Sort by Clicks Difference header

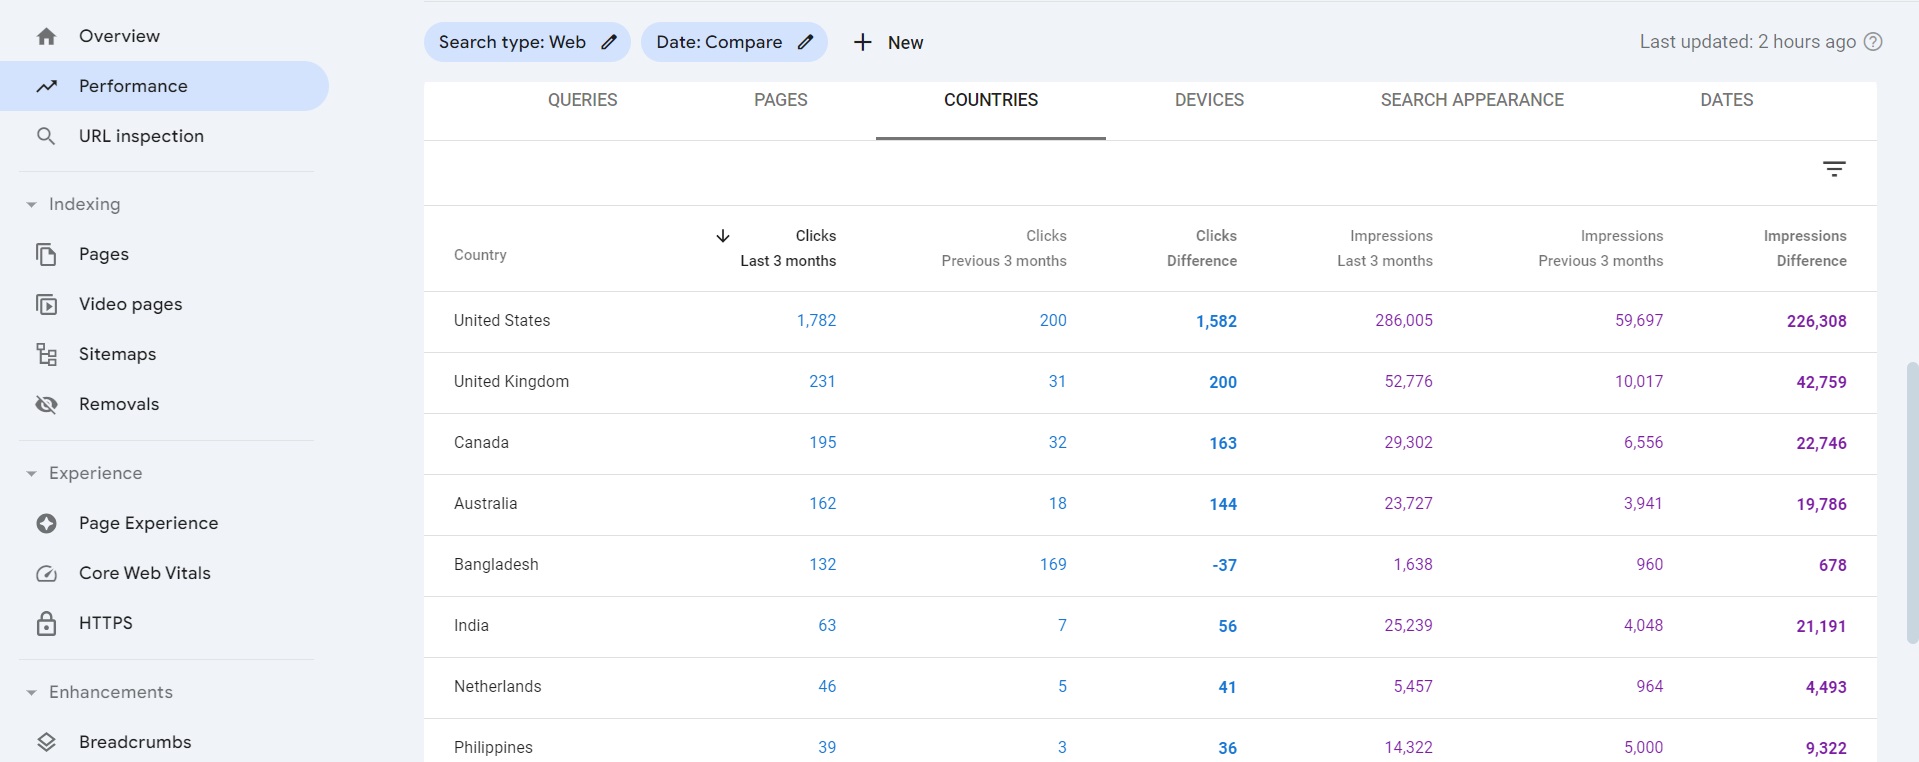[x=1202, y=248]
